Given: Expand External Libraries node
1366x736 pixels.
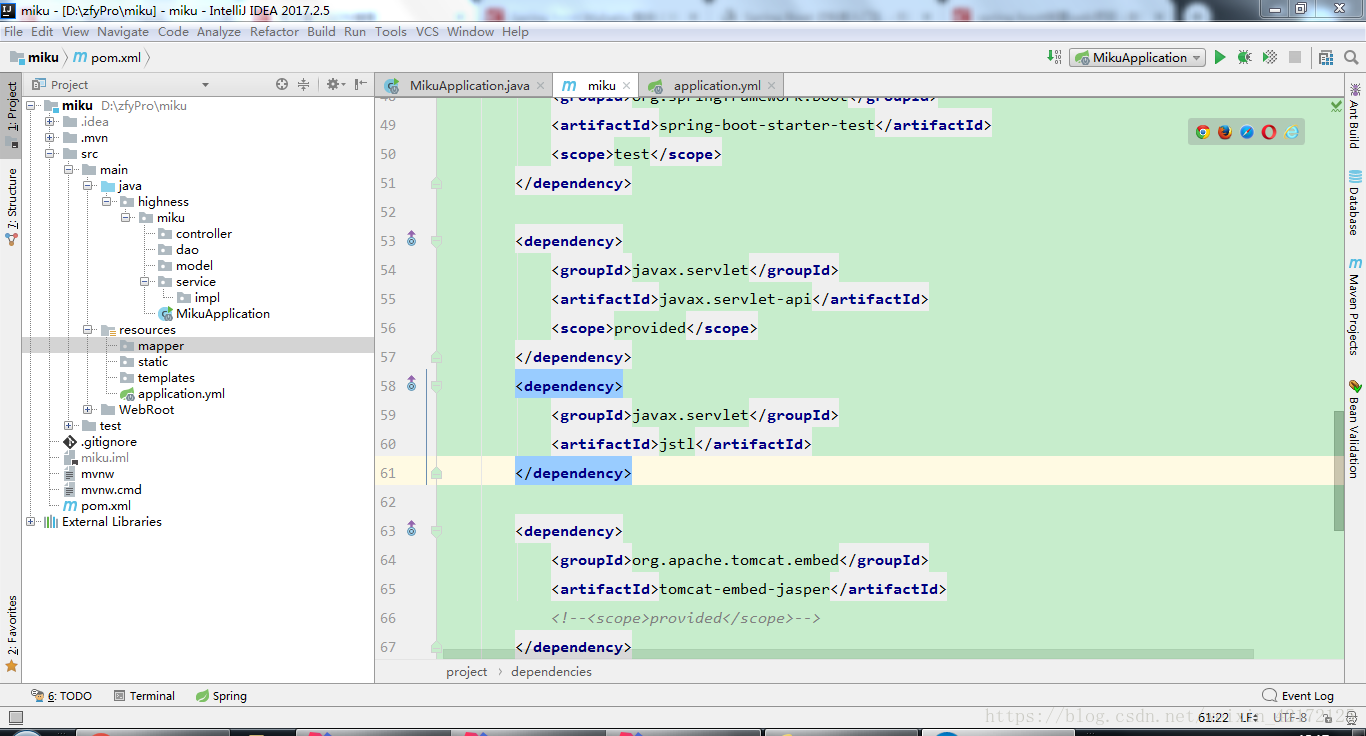Looking at the screenshot, I should coord(31,522).
